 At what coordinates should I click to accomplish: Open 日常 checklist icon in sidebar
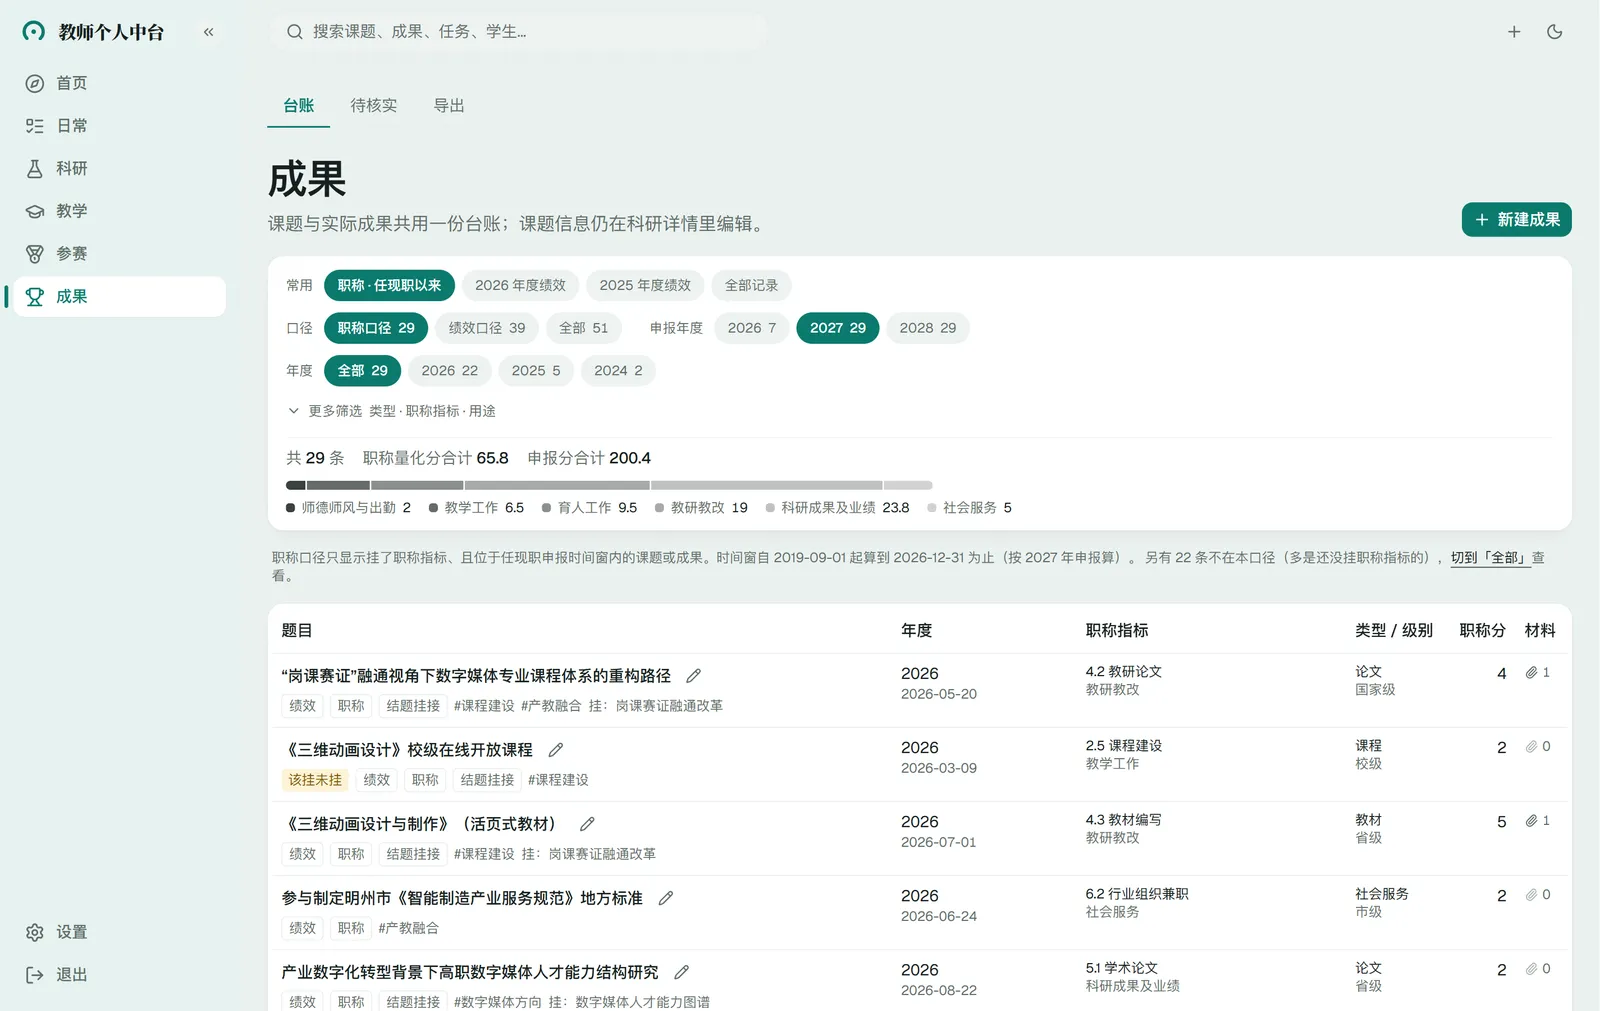pos(35,126)
